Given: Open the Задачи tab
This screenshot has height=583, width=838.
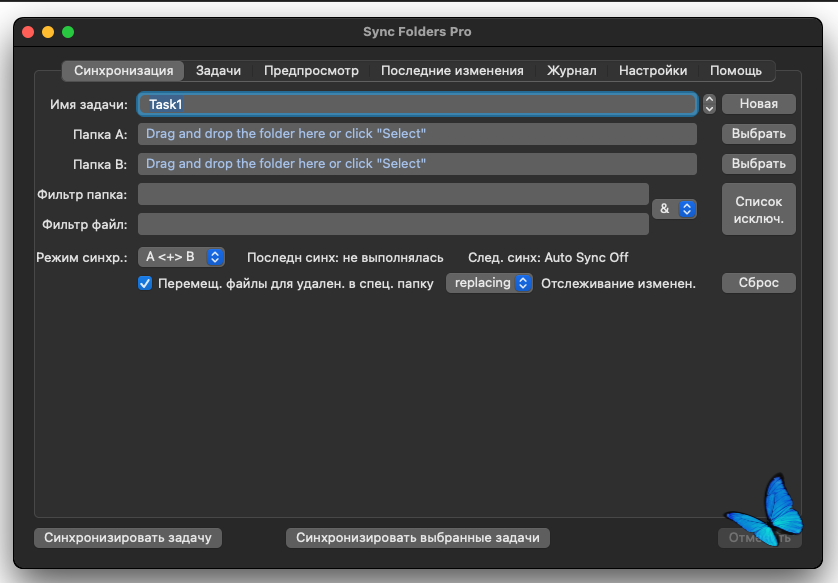Looking at the screenshot, I should [x=218, y=71].
